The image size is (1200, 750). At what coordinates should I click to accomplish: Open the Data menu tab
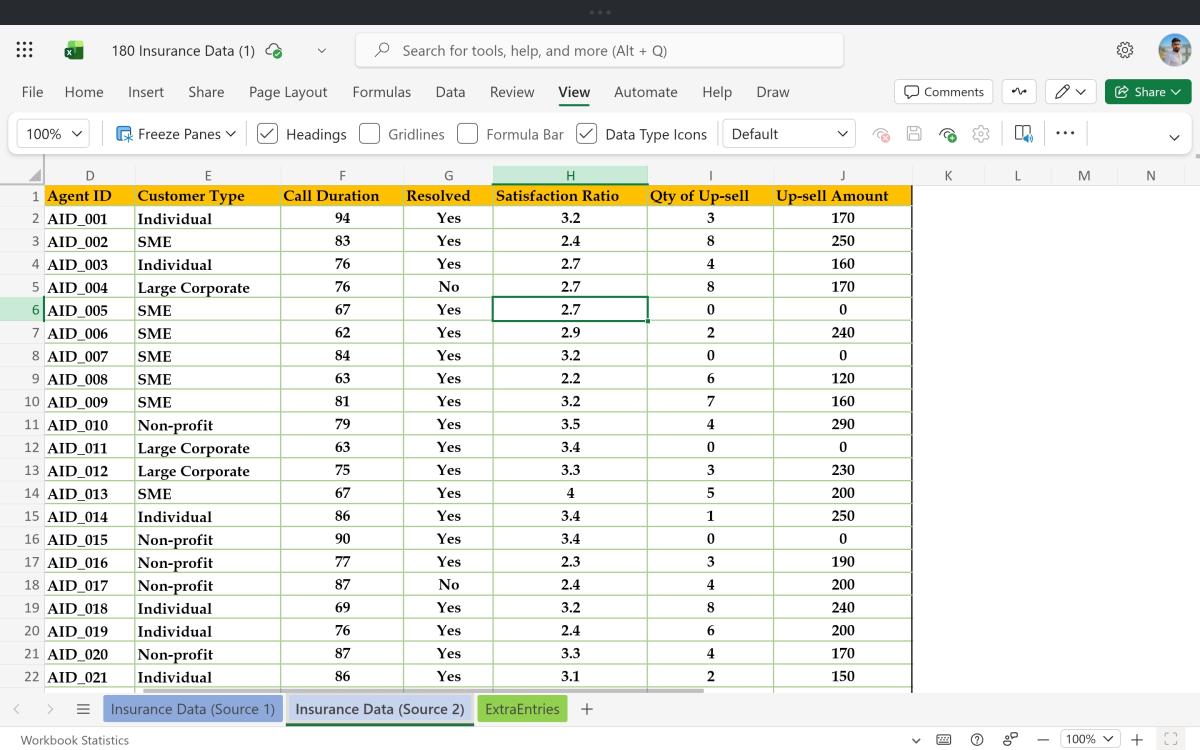[x=450, y=92]
